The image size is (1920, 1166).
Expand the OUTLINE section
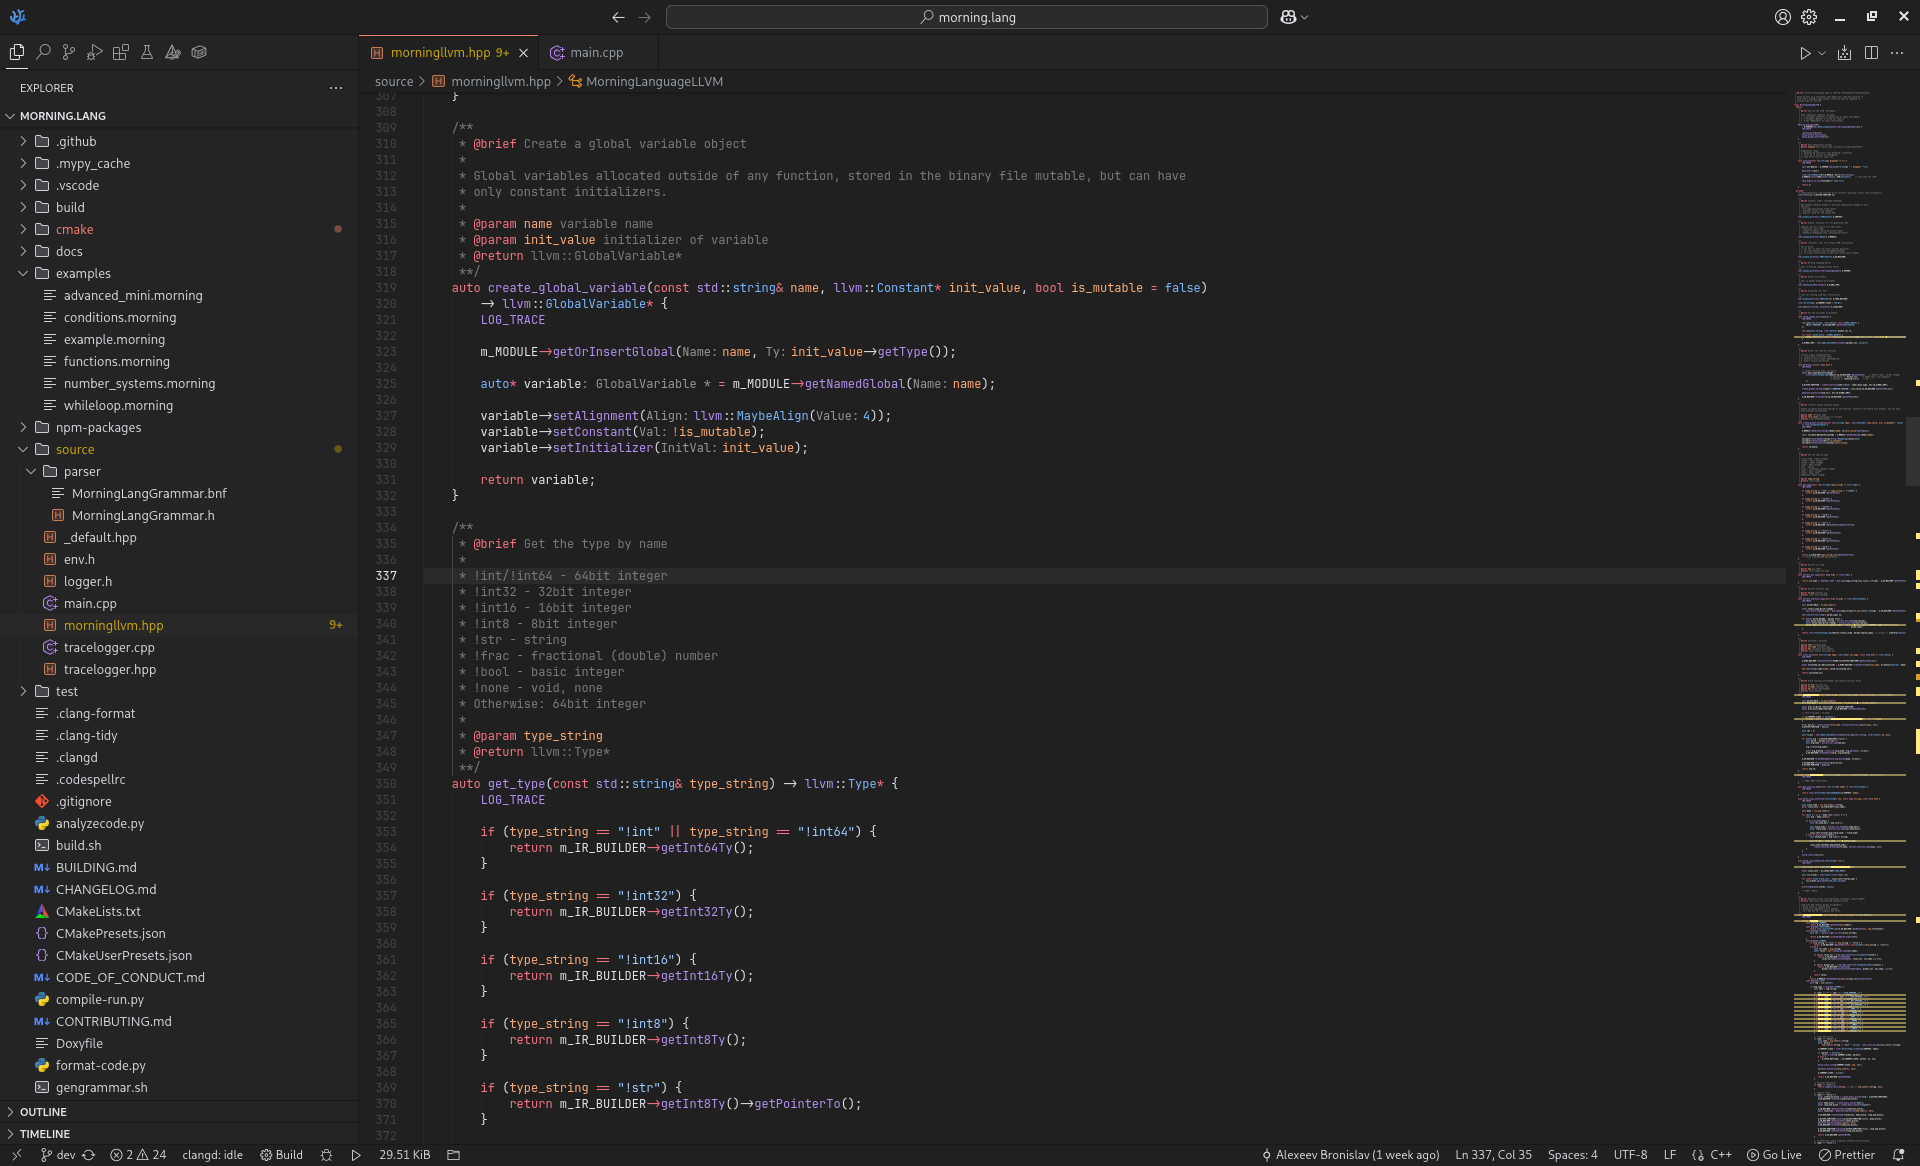[42, 1112]
